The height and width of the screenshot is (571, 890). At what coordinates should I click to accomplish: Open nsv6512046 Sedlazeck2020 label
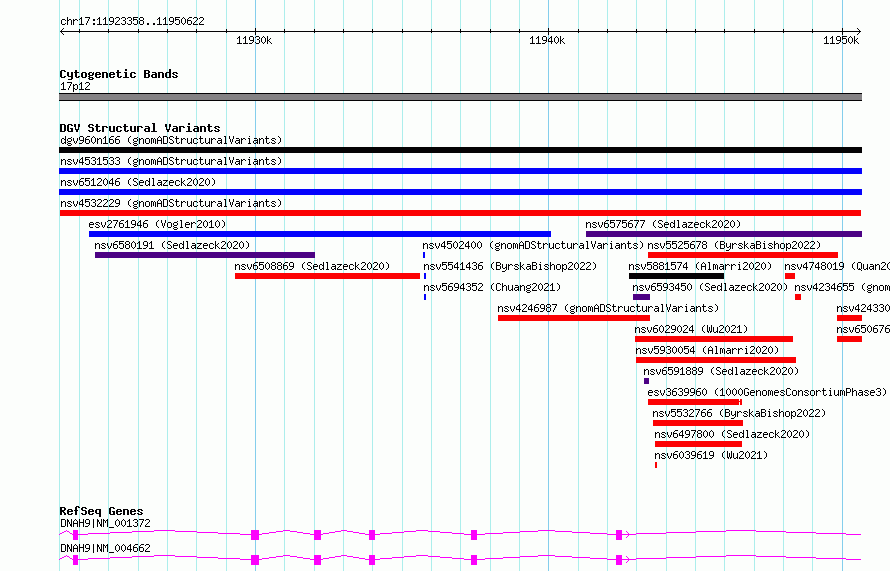pos(138,182)
